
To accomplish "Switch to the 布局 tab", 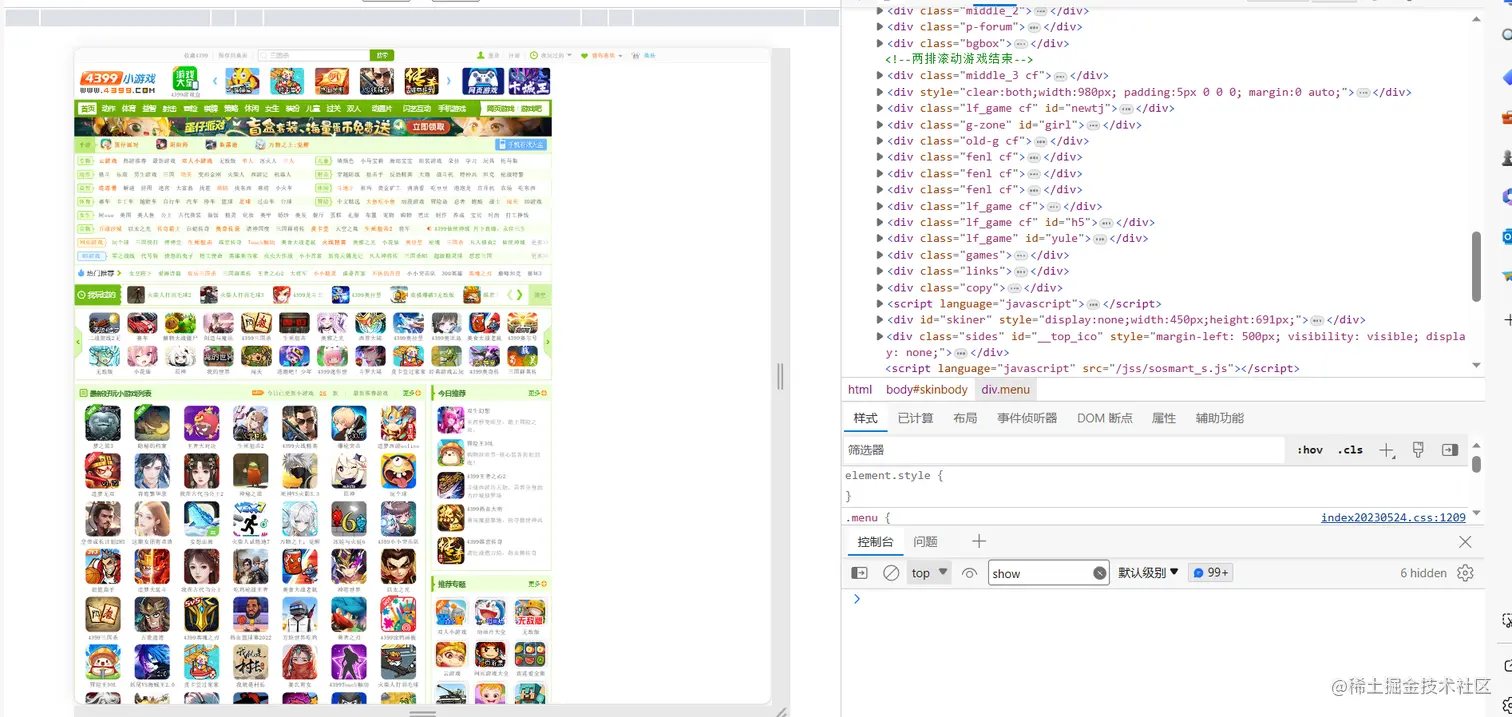I will click(965, 418).
